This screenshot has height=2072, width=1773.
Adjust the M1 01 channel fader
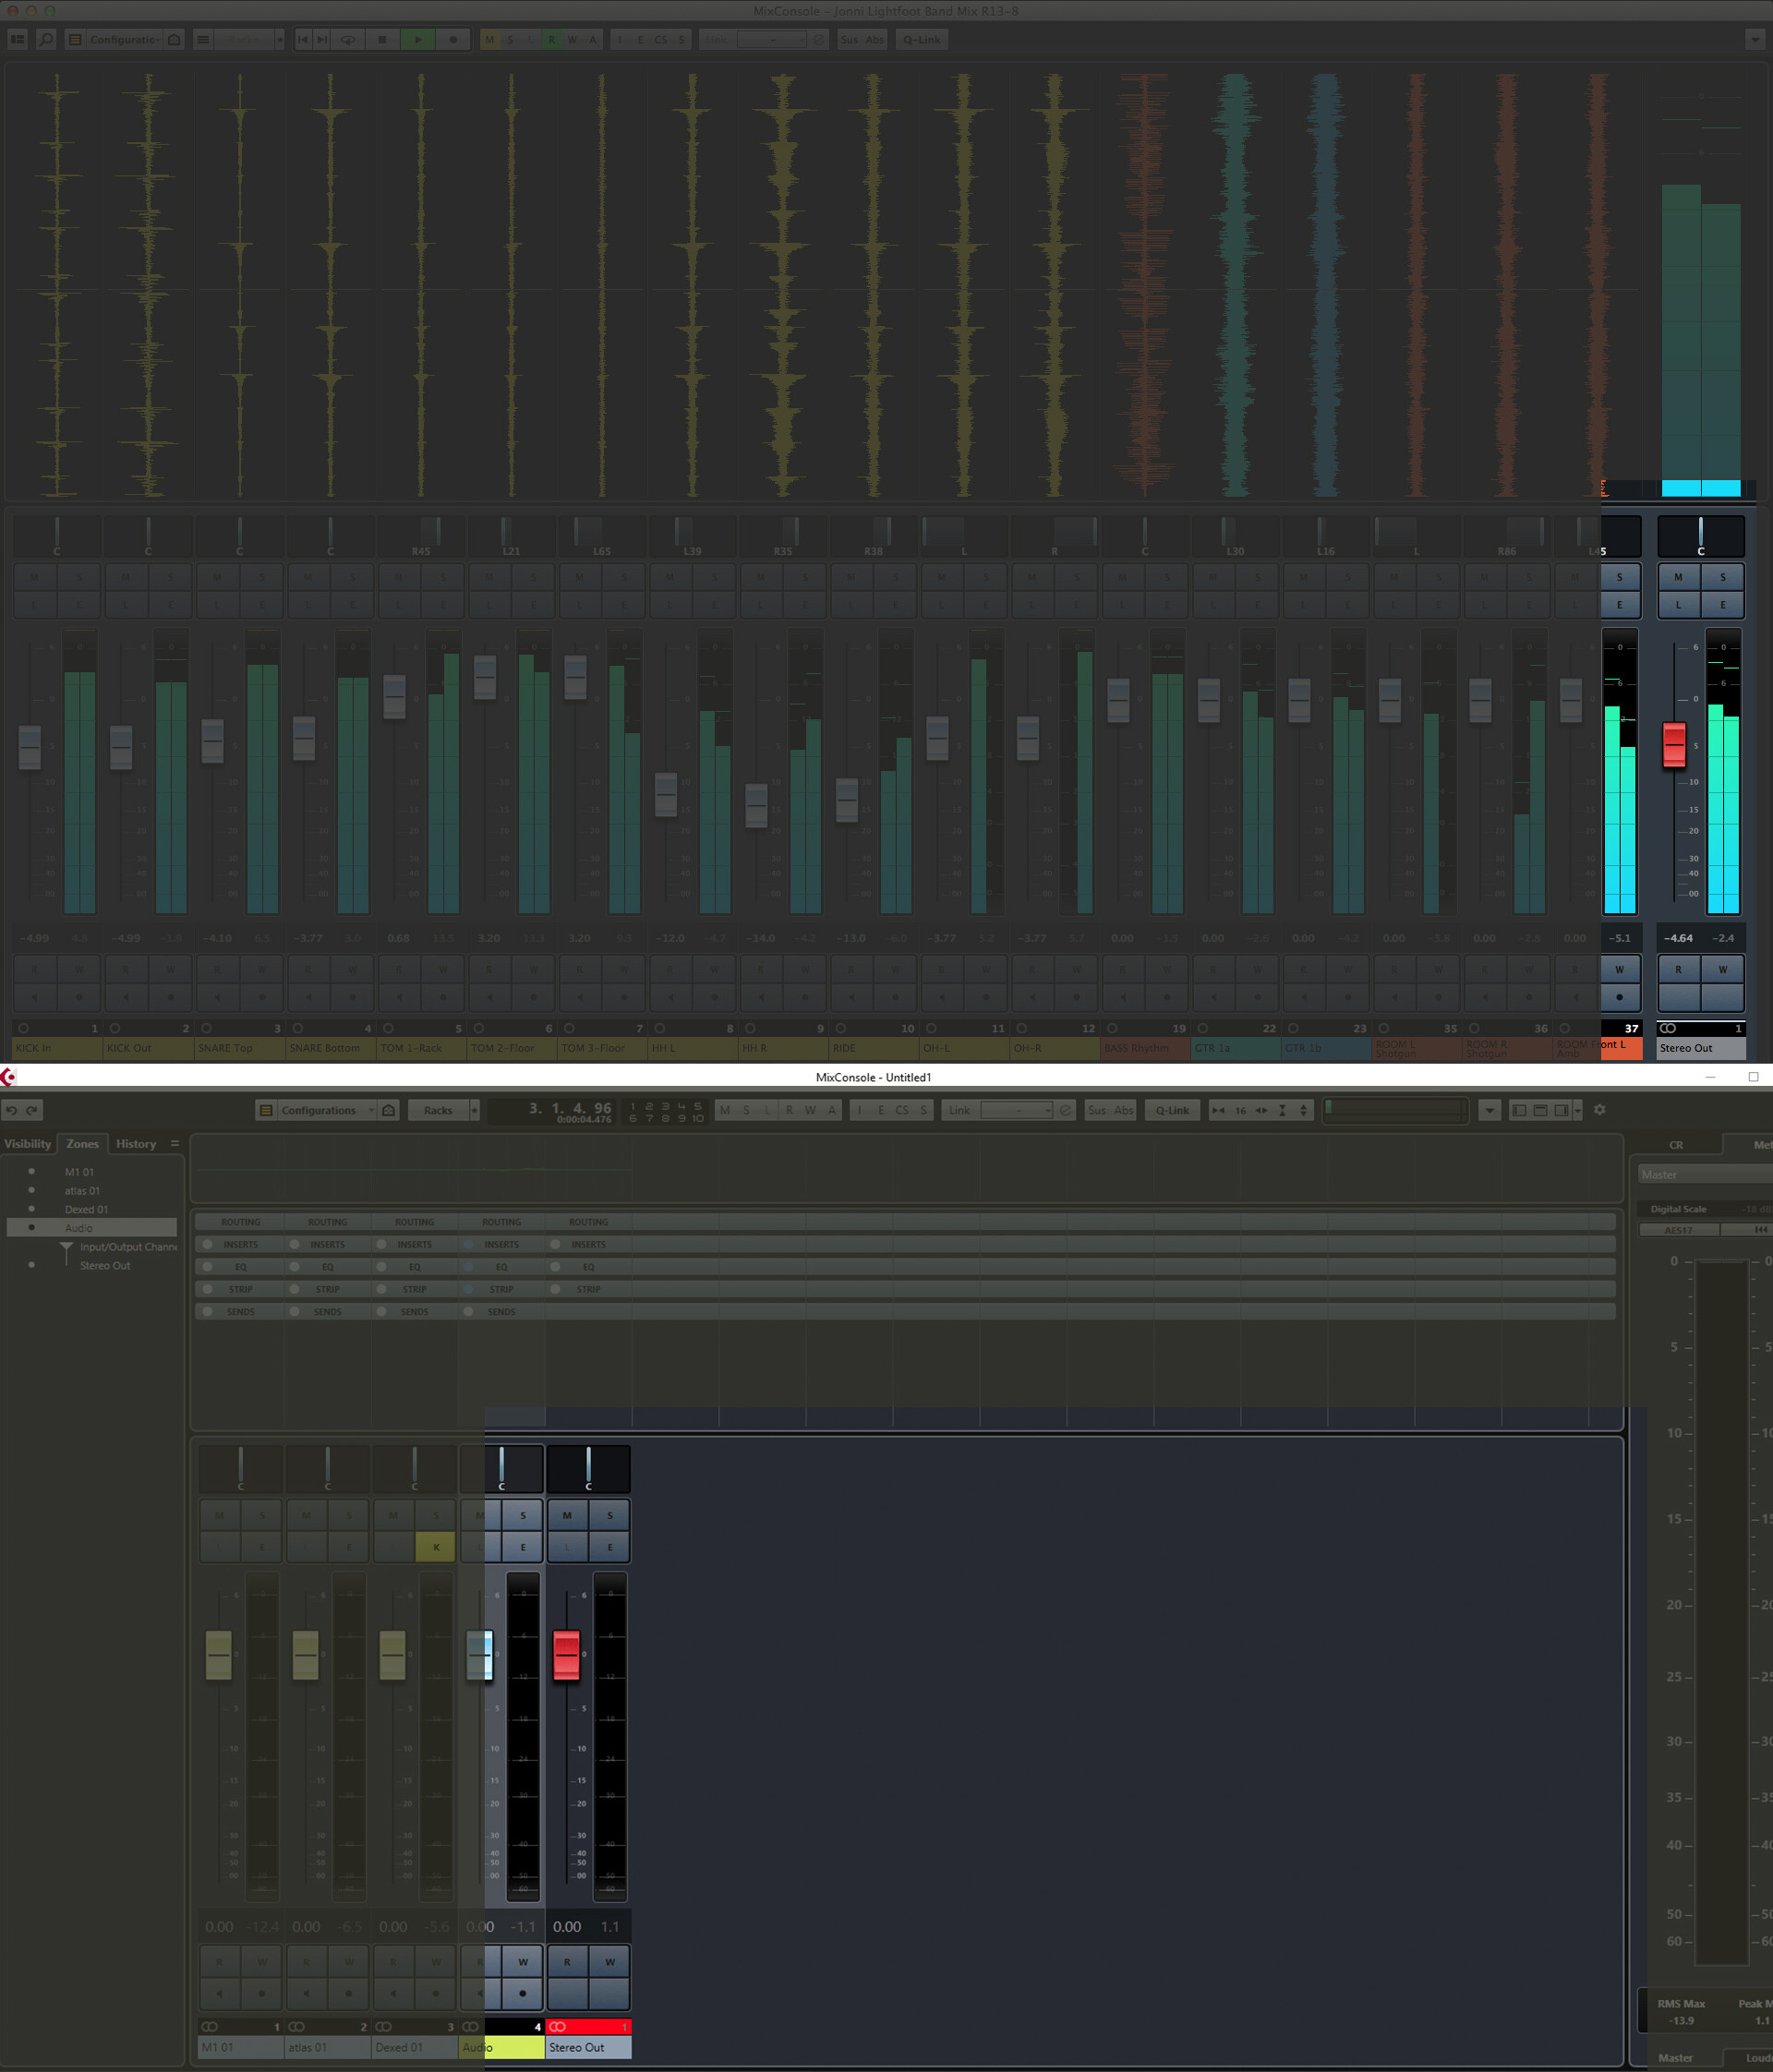219,1656
